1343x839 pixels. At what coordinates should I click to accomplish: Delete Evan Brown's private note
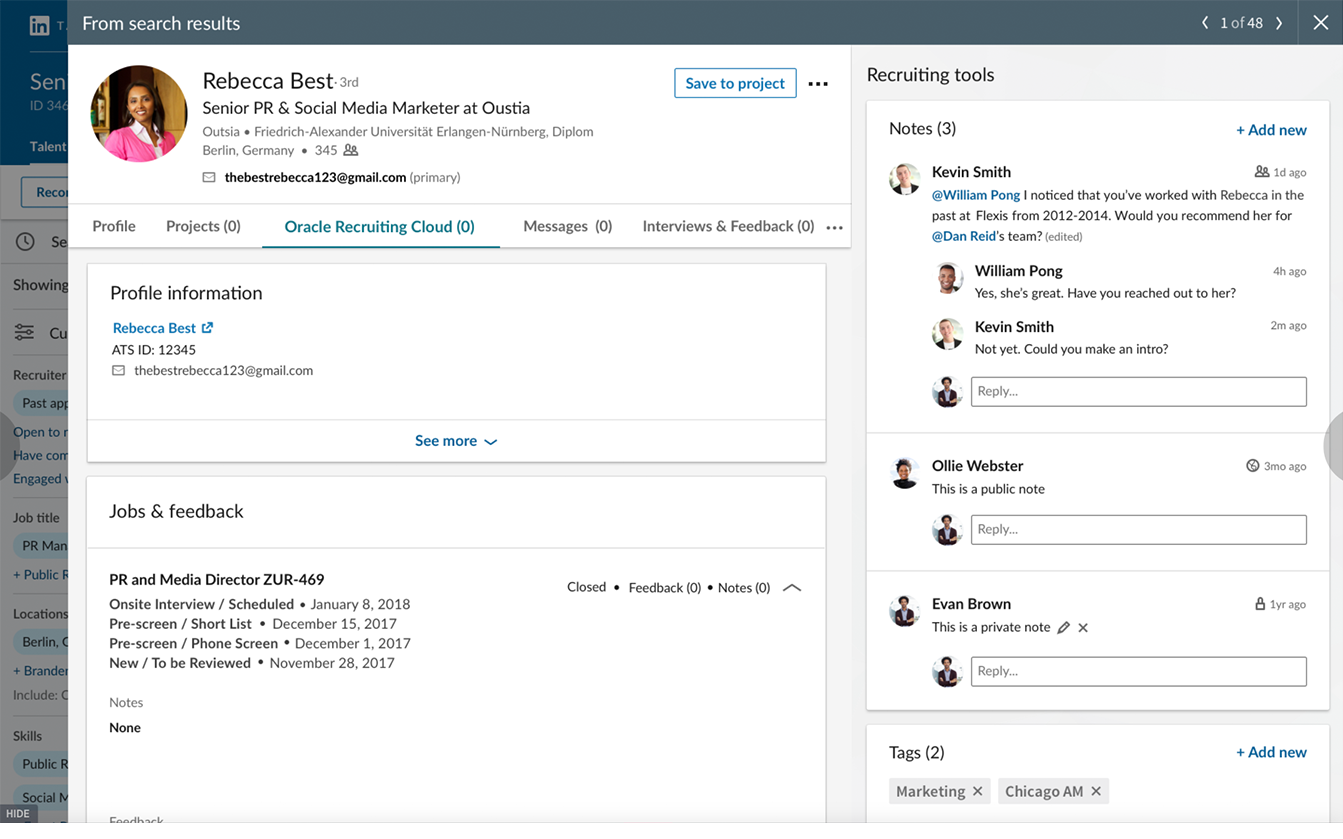click(x=1082, y=627)
